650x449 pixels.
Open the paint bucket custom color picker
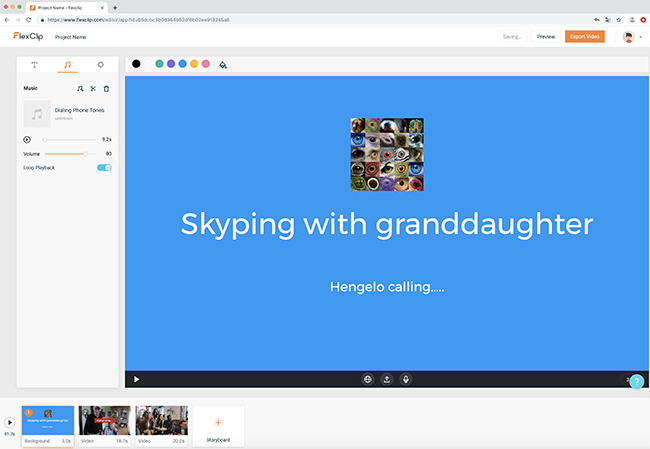tap(223, 65)
